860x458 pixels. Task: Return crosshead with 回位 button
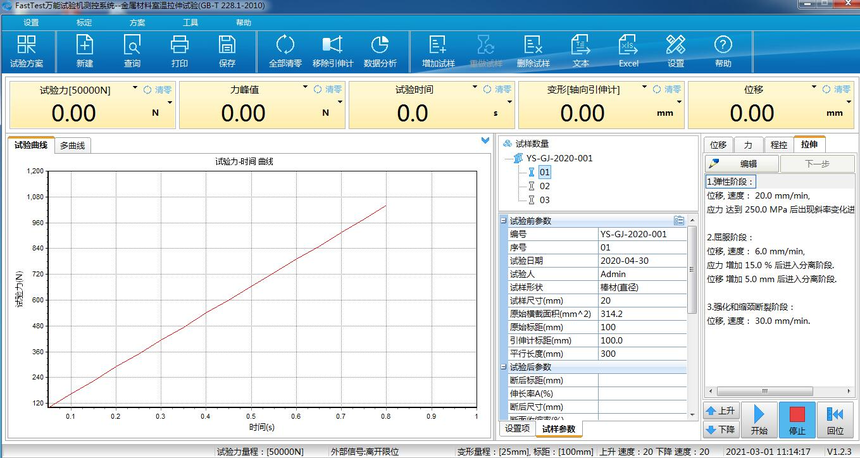[x=835, y=420]
